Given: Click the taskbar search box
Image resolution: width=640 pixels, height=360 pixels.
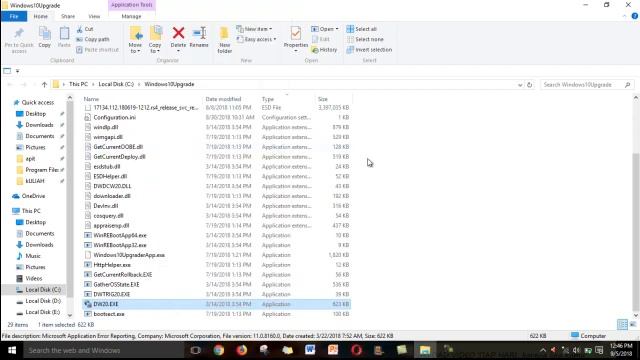Looking at the screenshot, I should pos(104,350).
